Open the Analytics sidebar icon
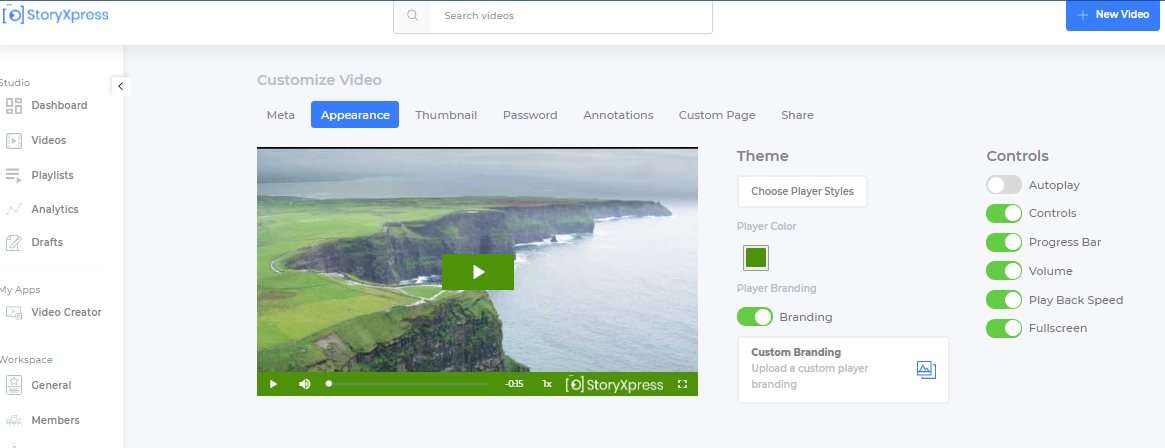This screenshot has height=448, width=1165. point(14,210)
